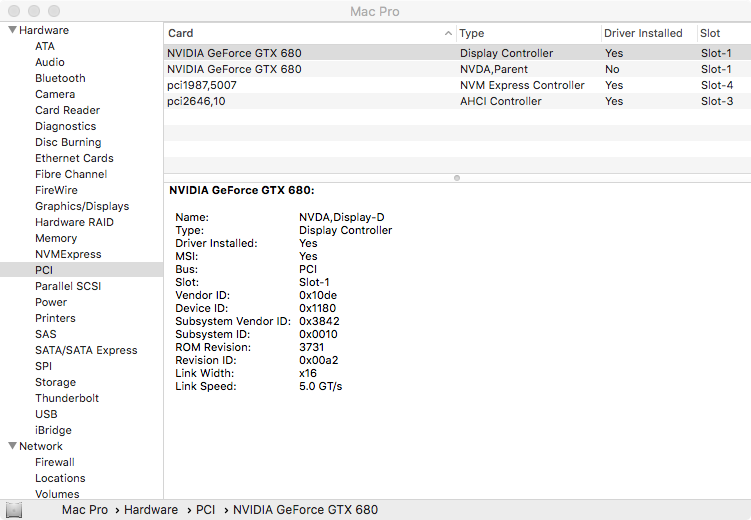Select the pci2646,10 AHCI Controller row

(x=457, y=101)
